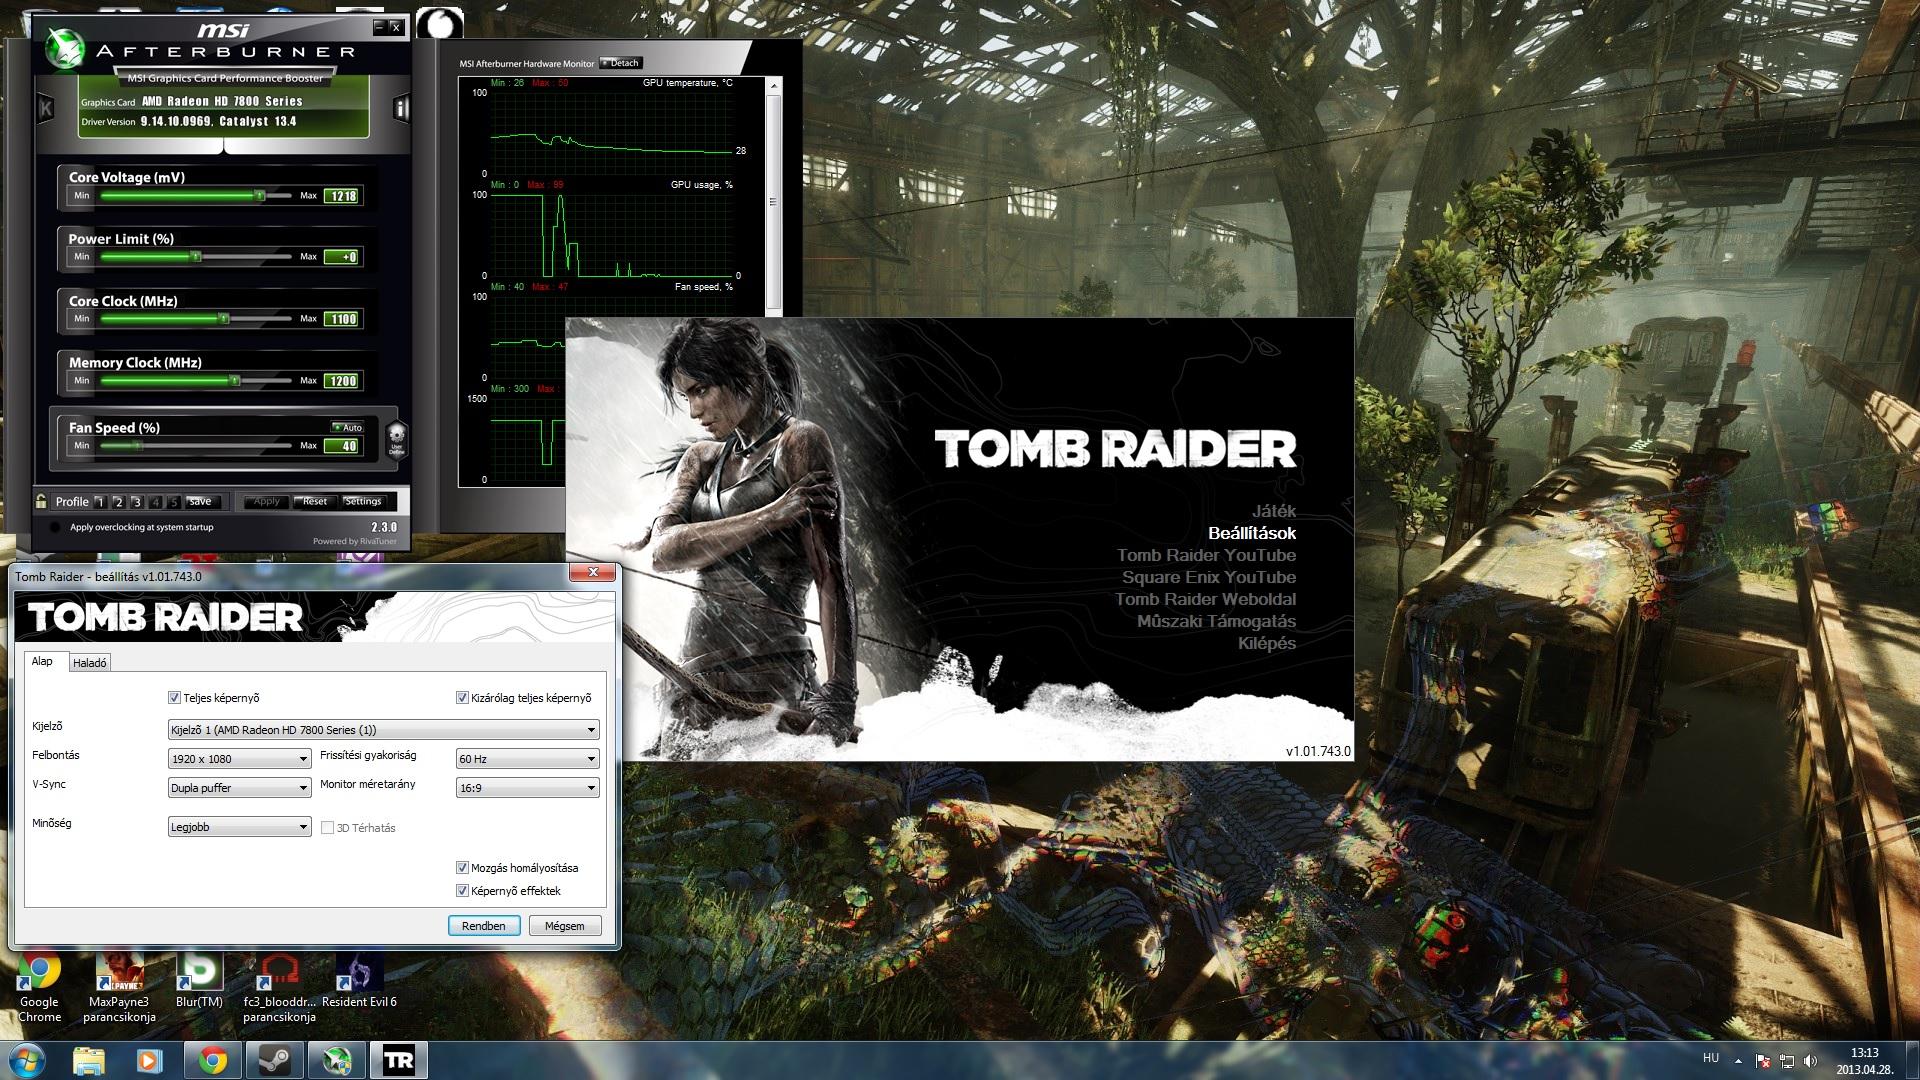
Task: Select Beállítások in Tomb Raider launcher
Action: (x=1252, y=533)
